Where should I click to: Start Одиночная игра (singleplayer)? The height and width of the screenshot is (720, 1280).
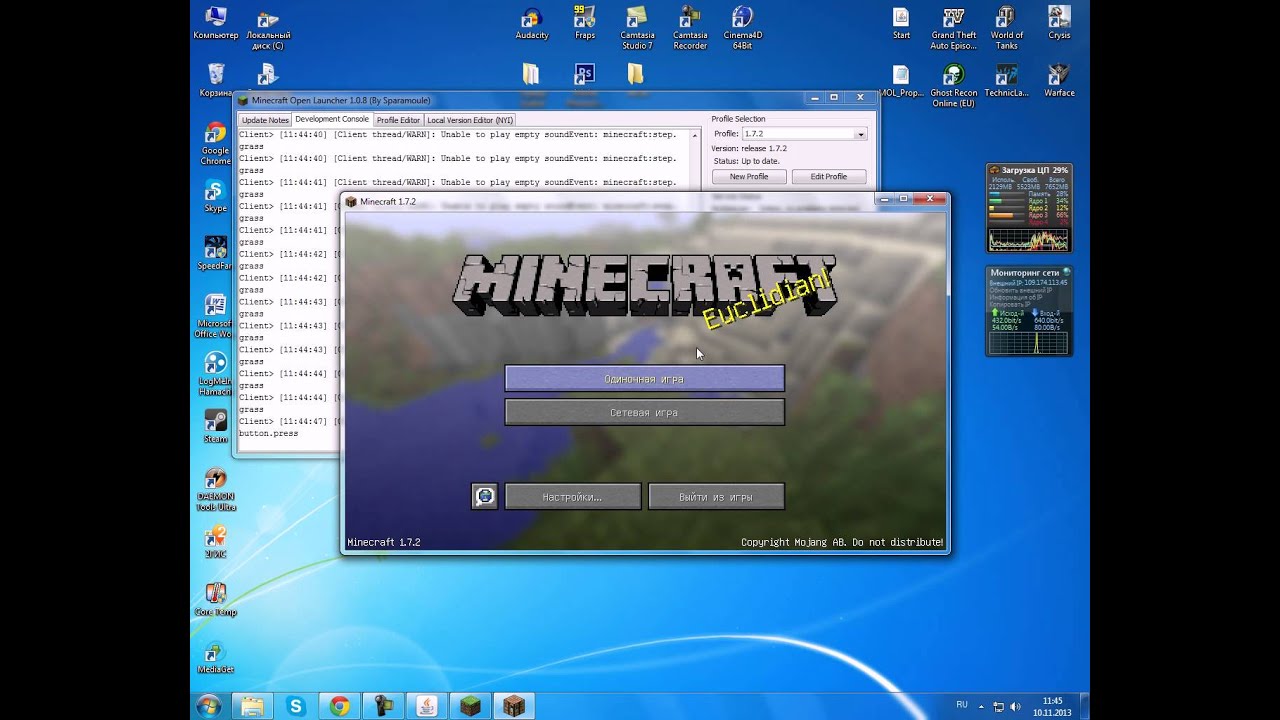tap(644, 378)
